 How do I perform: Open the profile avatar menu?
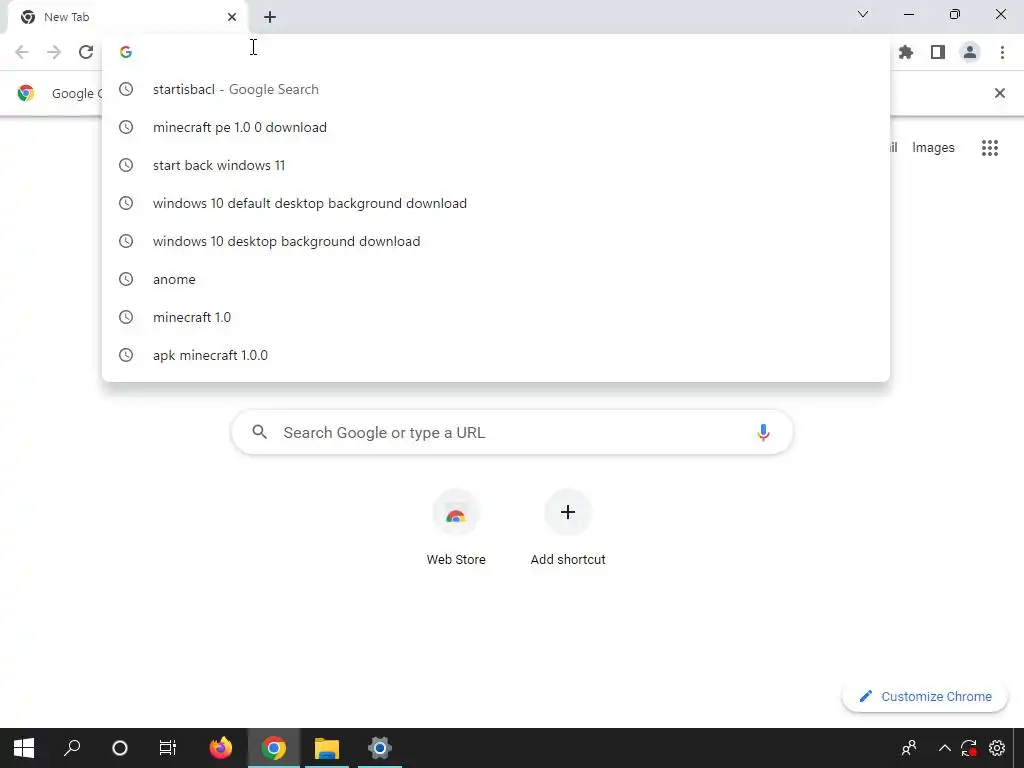pos(970,52)
